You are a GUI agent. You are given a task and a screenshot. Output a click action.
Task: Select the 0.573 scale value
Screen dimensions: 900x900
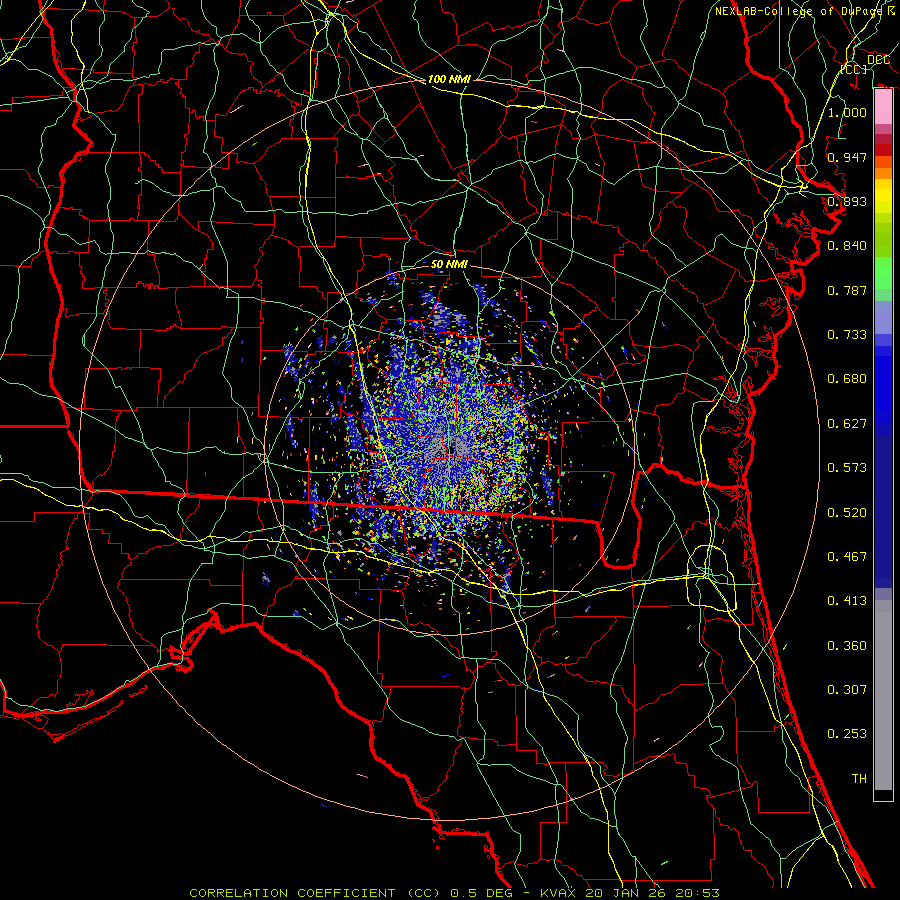pos(847,468)
